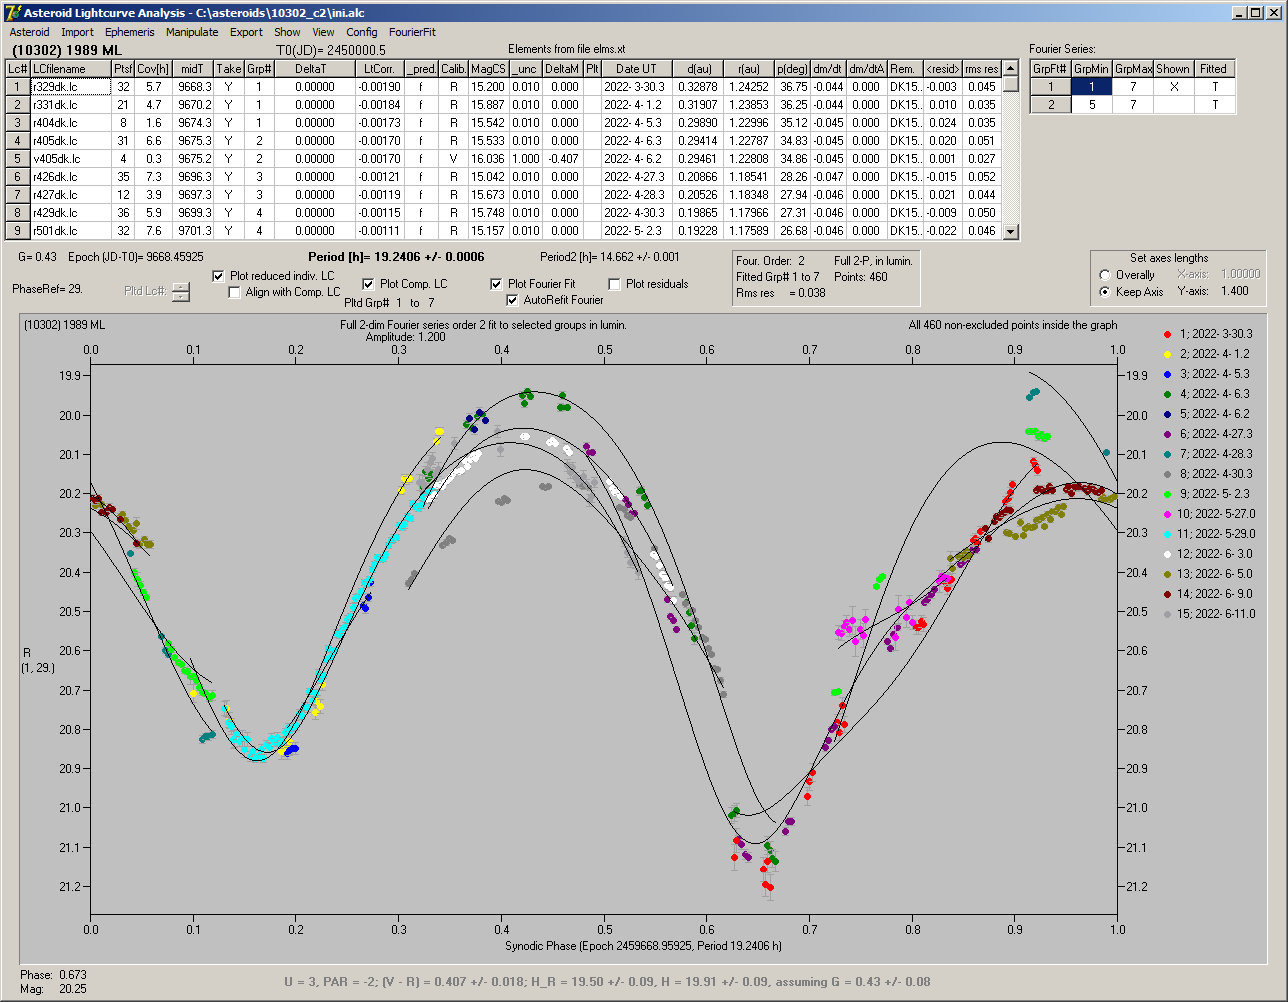This screenshot has width=1288, height=1002.
Task: Click the r501dk.lc filename cell
Action: pos(70,231)
